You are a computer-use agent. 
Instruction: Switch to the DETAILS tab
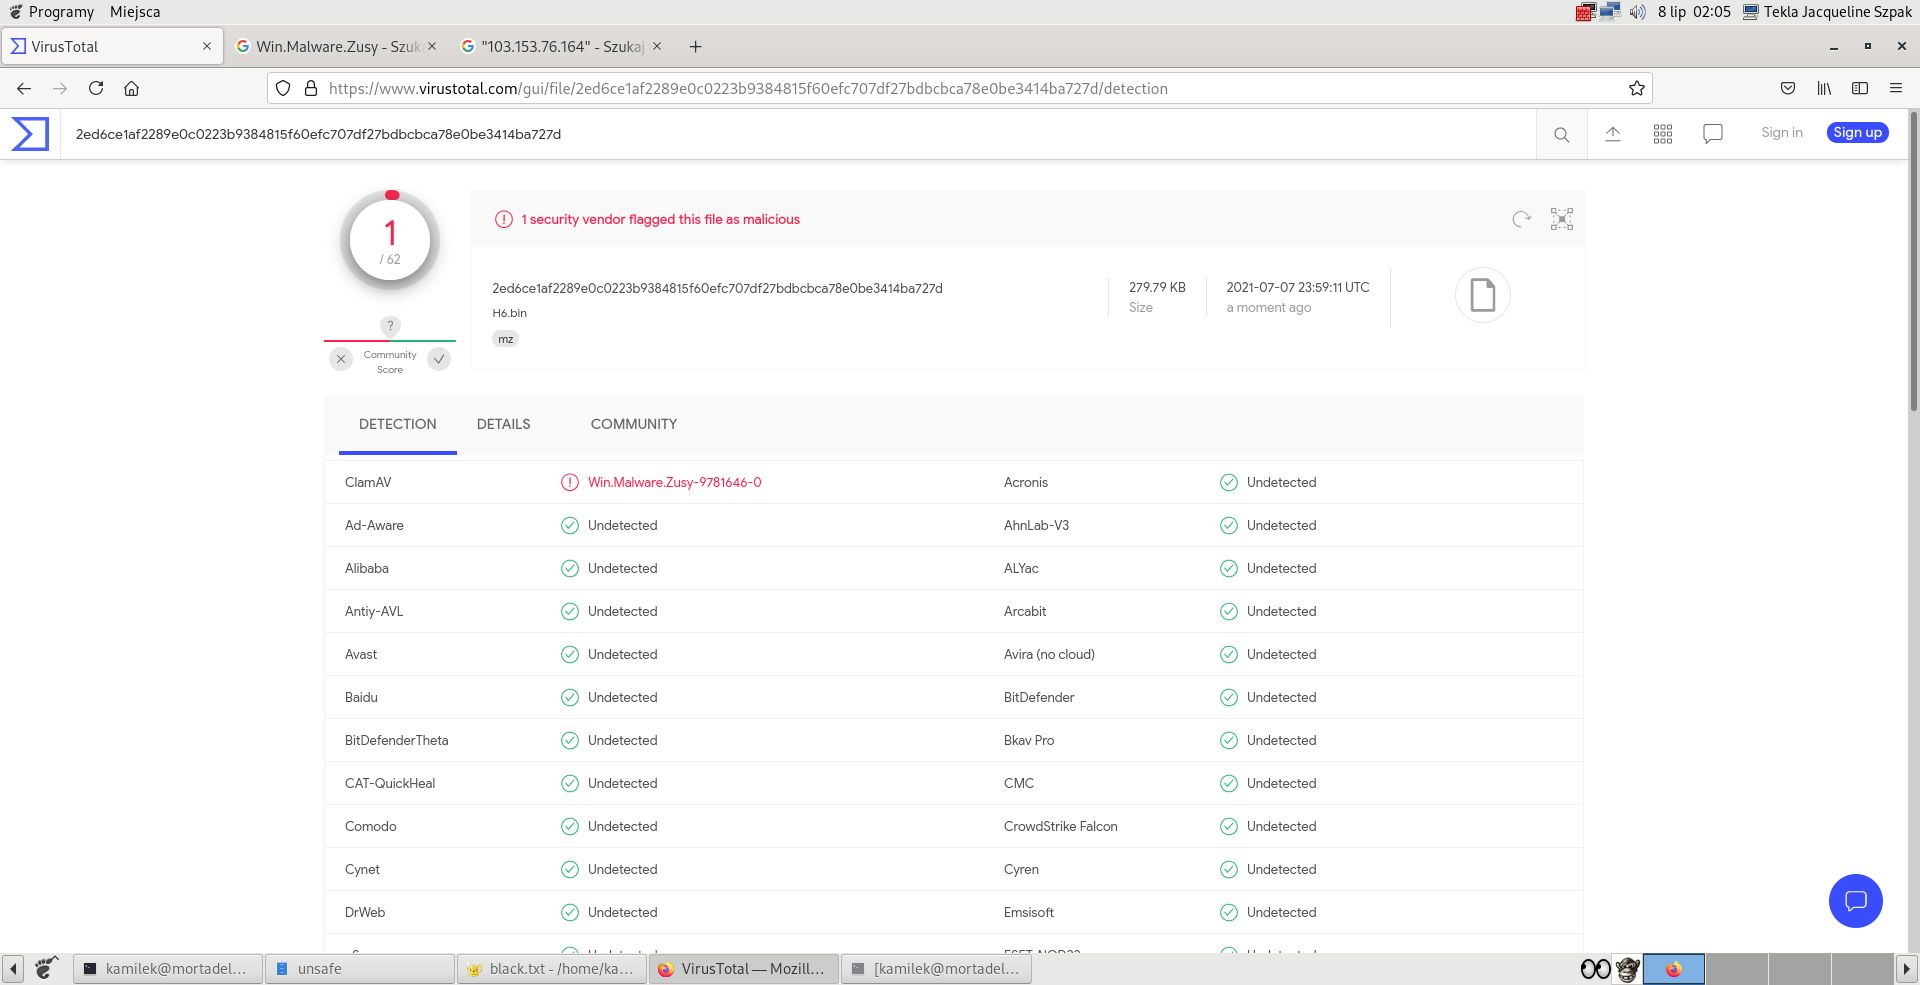pyautogui.click(x=503, y=424)
